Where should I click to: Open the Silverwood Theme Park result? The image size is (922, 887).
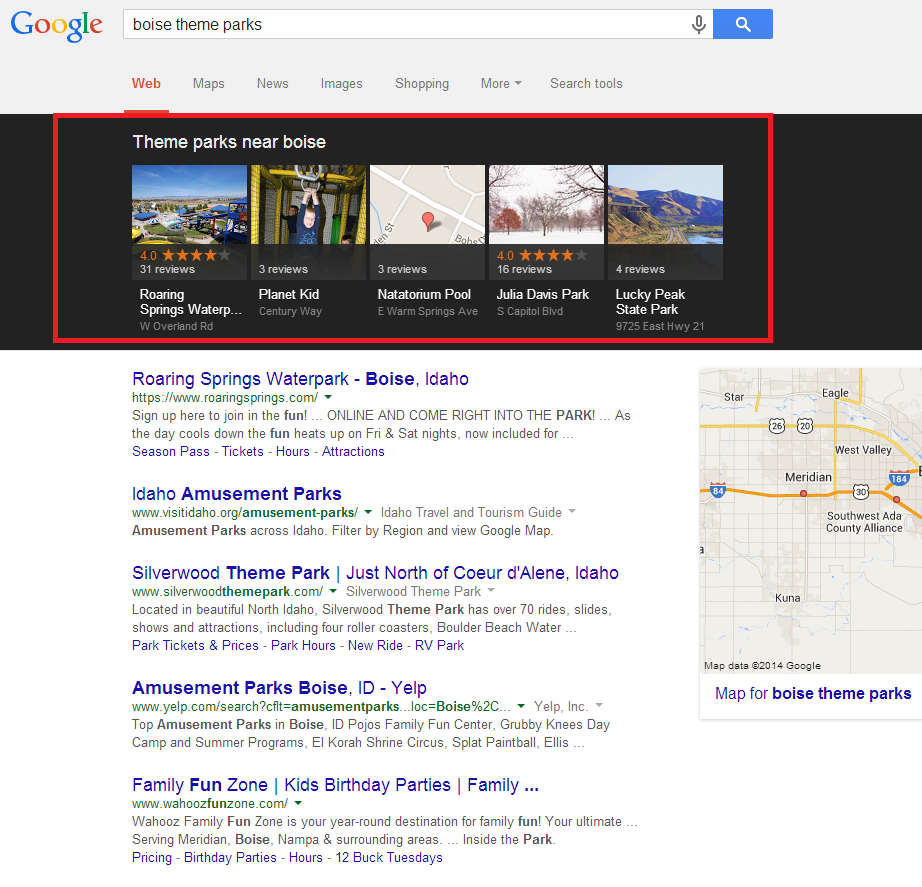point(375,573)
